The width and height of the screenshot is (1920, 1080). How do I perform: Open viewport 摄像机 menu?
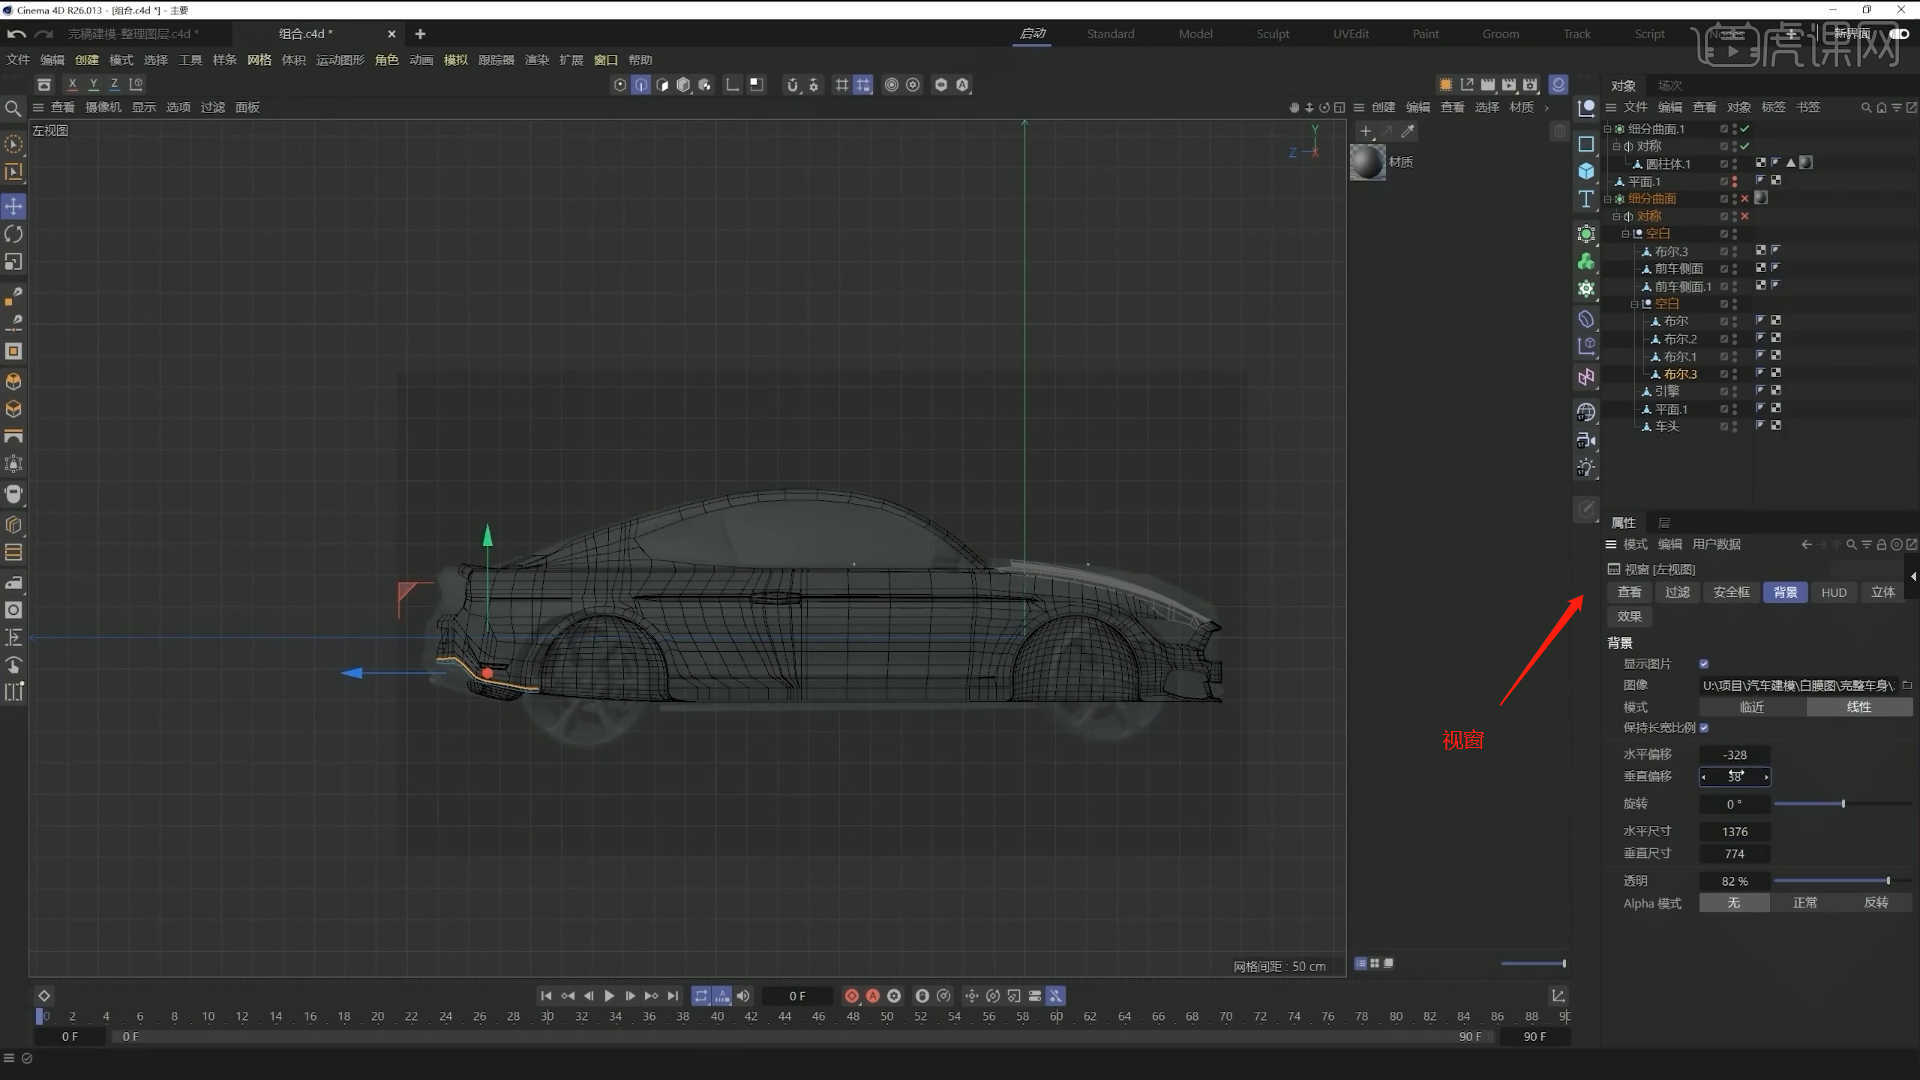coord(103,107)
